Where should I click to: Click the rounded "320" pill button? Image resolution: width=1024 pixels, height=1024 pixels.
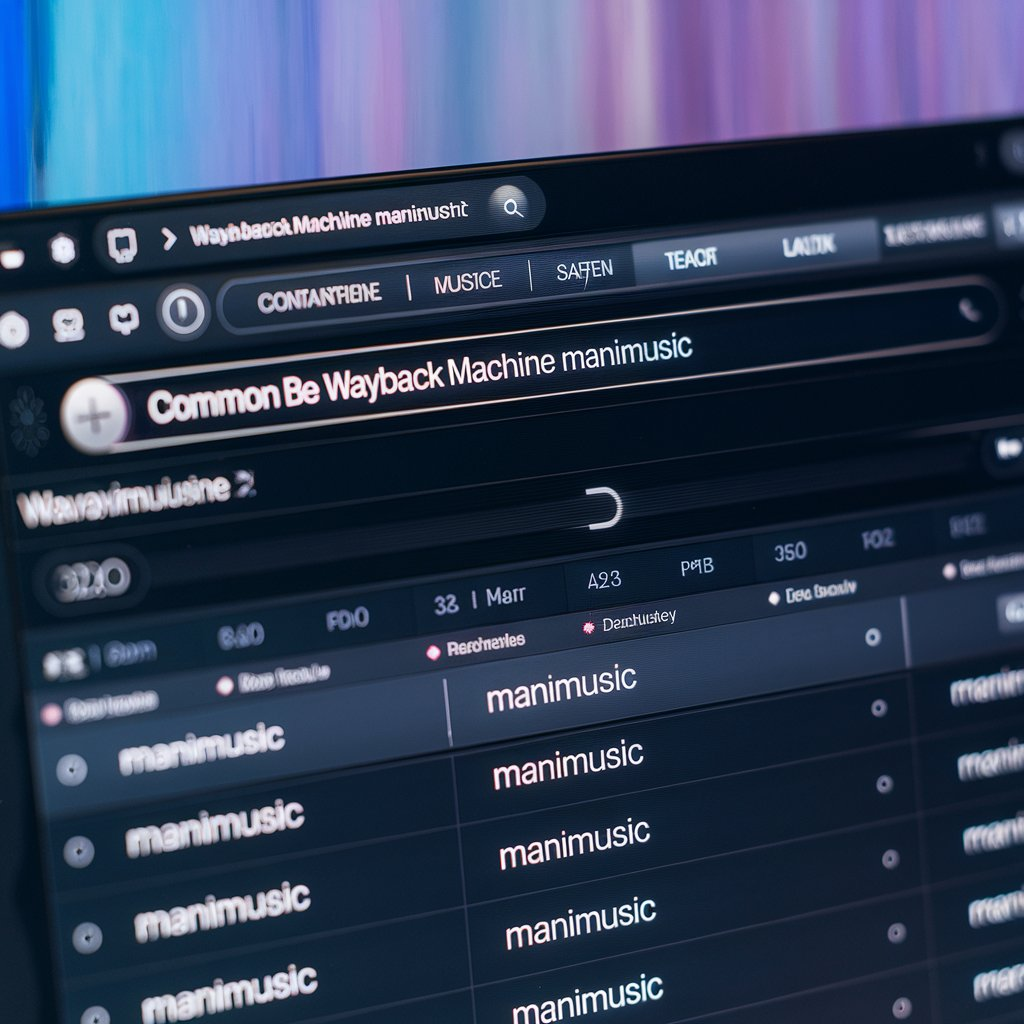coord(91,579)
